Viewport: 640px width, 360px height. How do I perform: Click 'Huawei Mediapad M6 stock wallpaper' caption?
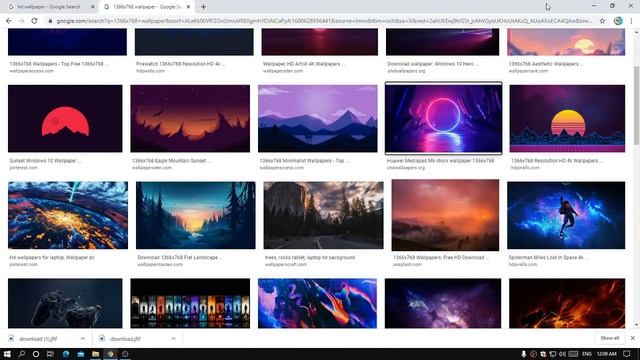(x=440, y=161)
